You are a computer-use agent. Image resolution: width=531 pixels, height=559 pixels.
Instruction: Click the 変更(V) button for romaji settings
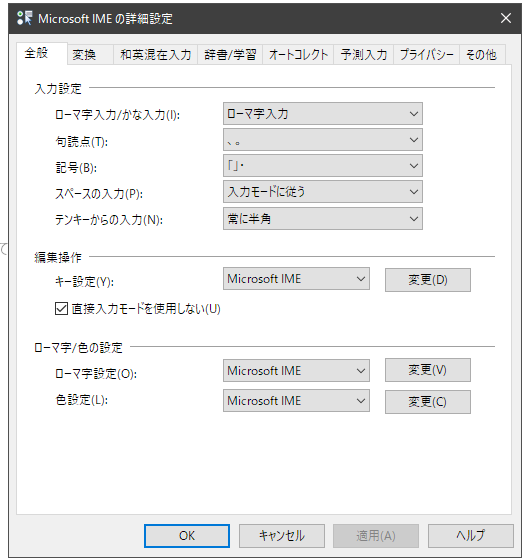point(428,370)
